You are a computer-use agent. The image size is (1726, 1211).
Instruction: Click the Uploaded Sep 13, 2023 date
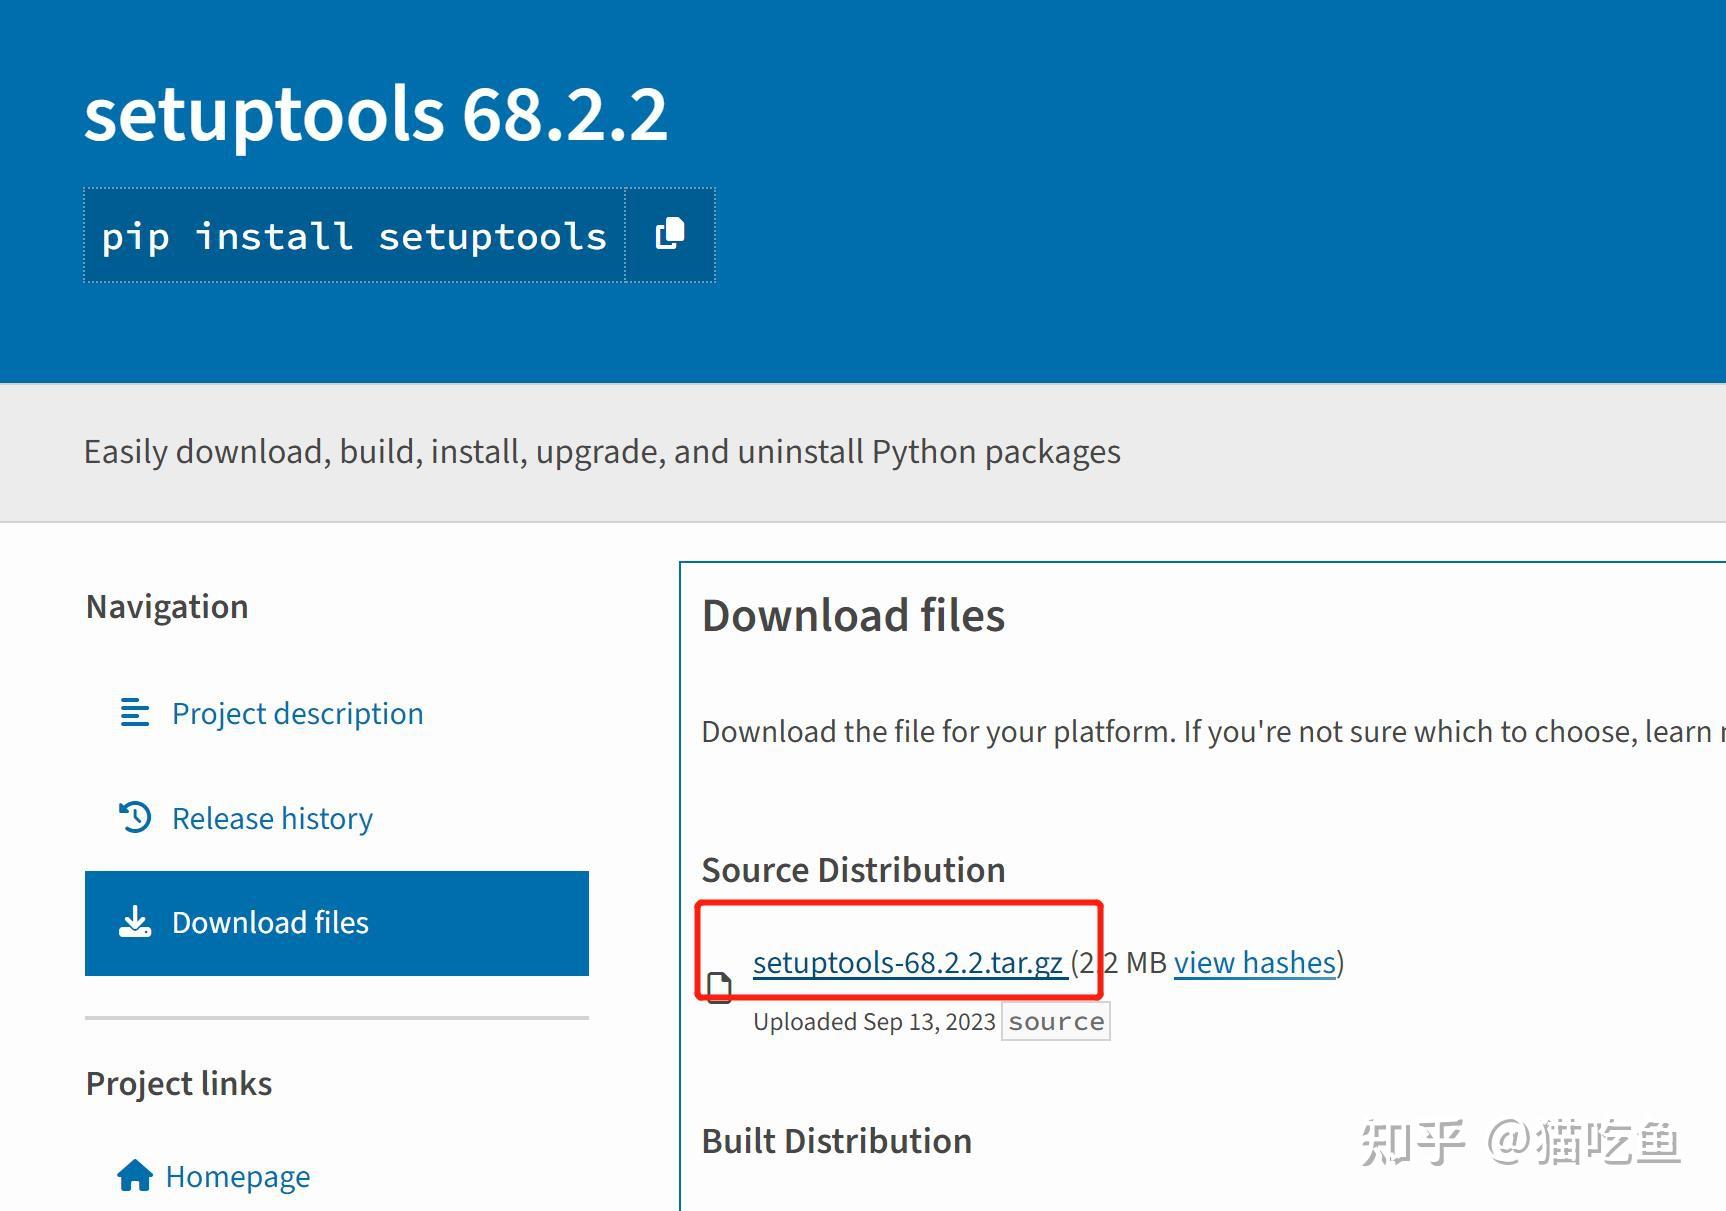coord(874,1022)
